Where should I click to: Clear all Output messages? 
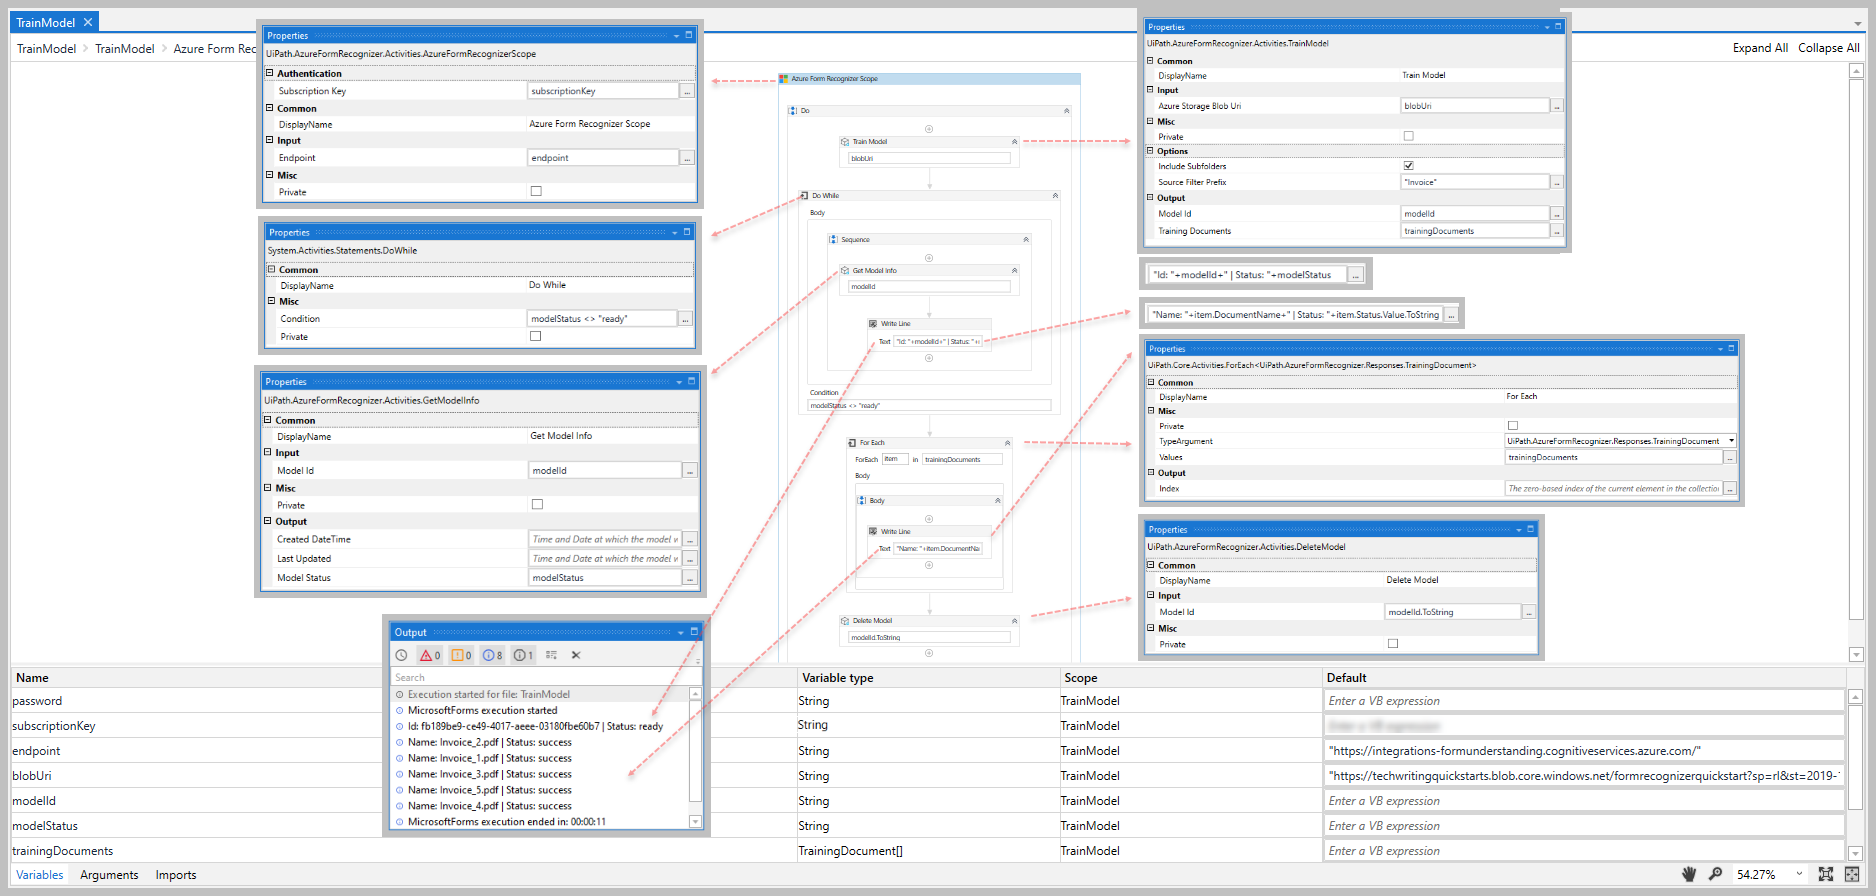[x=576, y=655]
